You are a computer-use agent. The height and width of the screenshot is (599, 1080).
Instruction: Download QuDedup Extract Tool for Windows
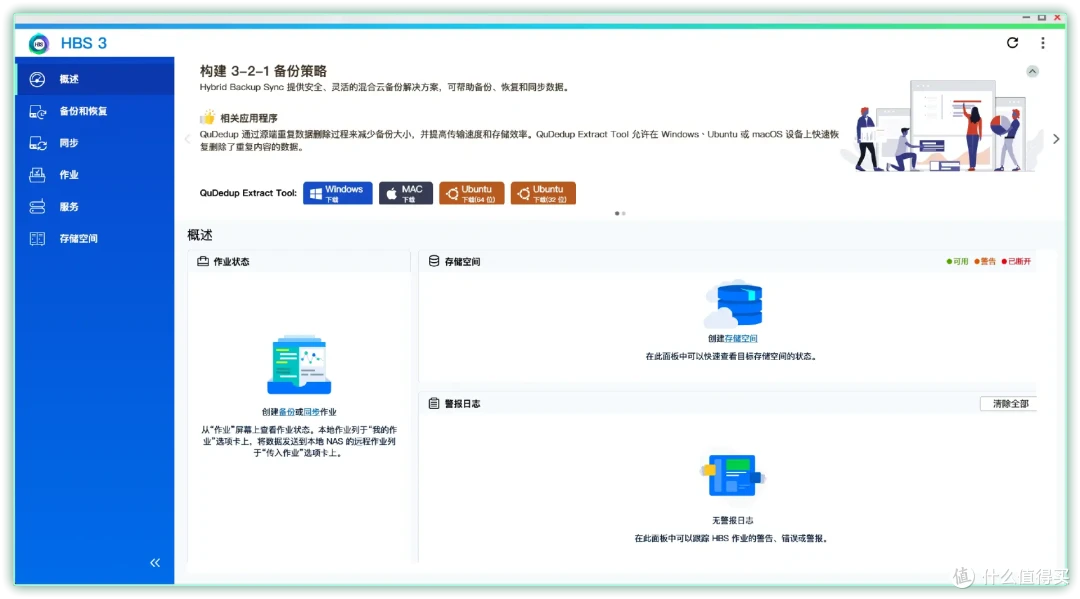[338, 193]
